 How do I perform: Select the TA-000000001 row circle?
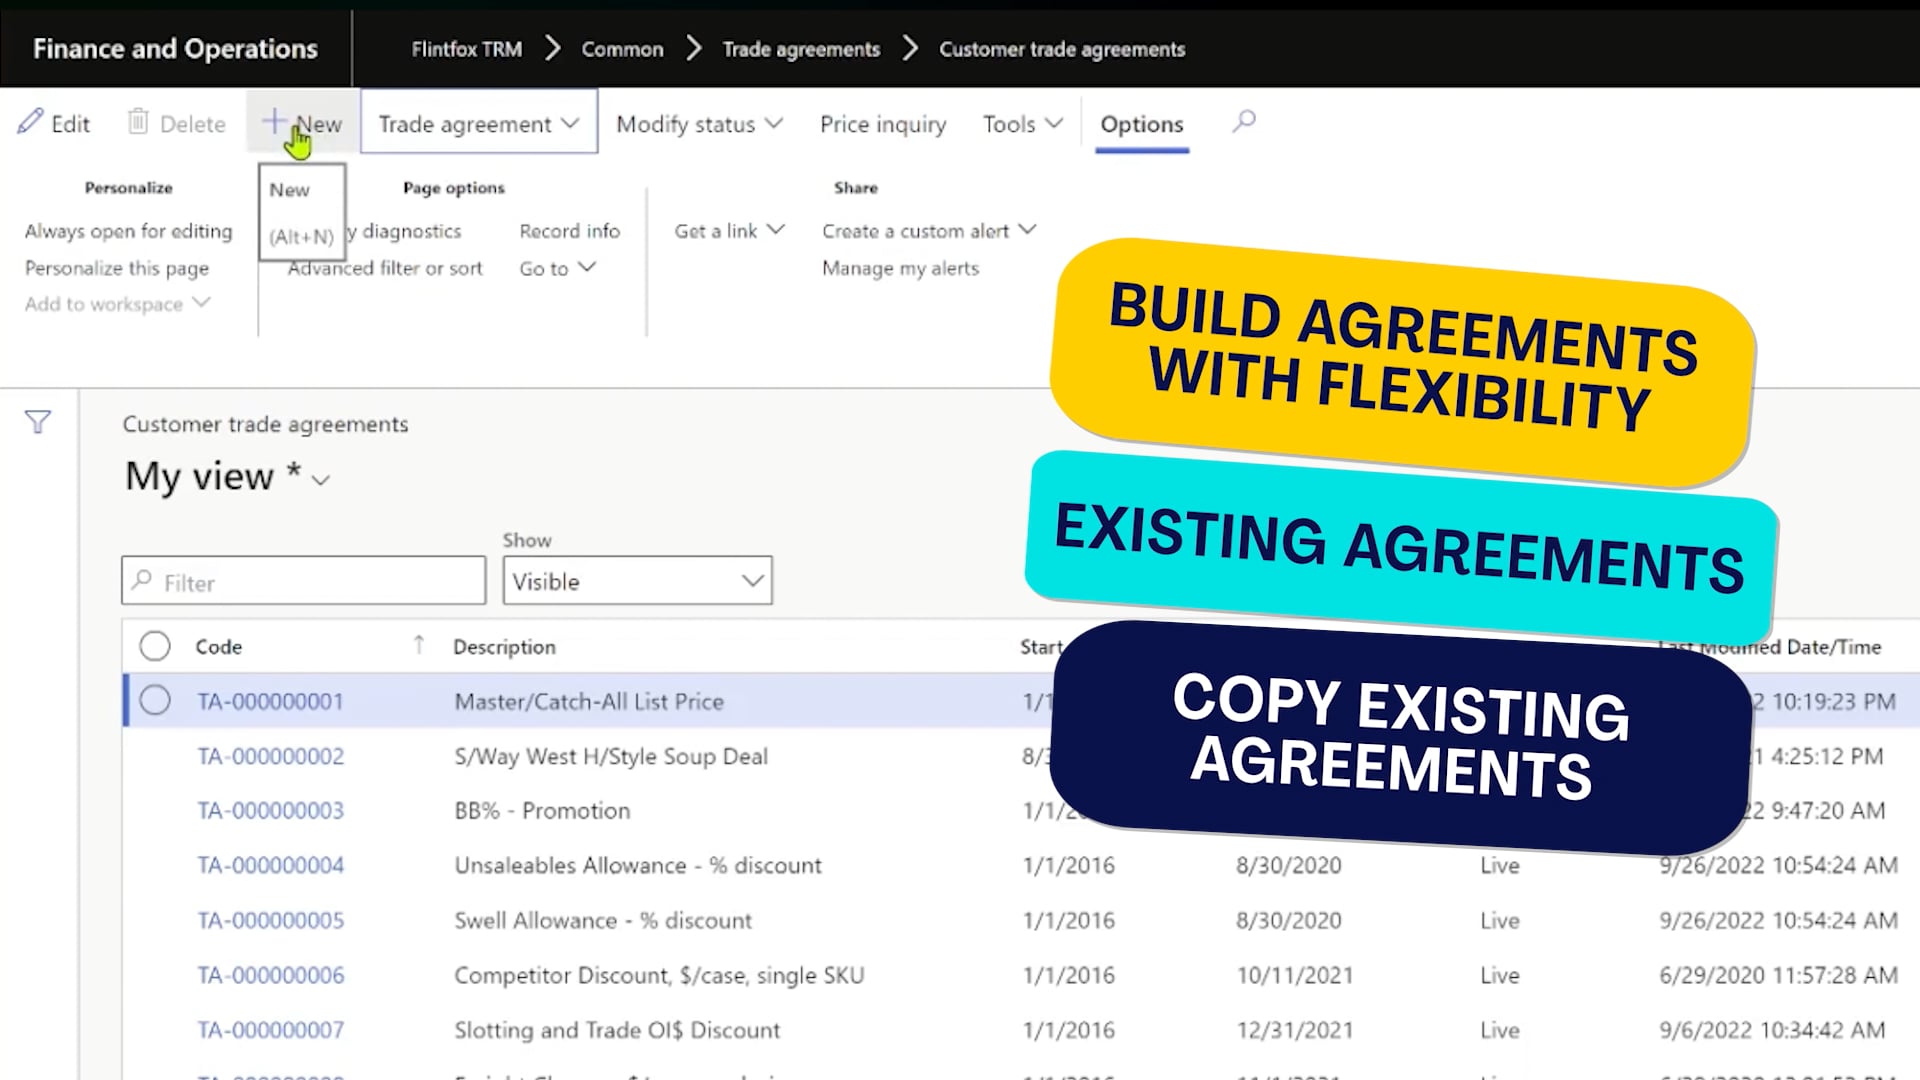coord(155,701)
